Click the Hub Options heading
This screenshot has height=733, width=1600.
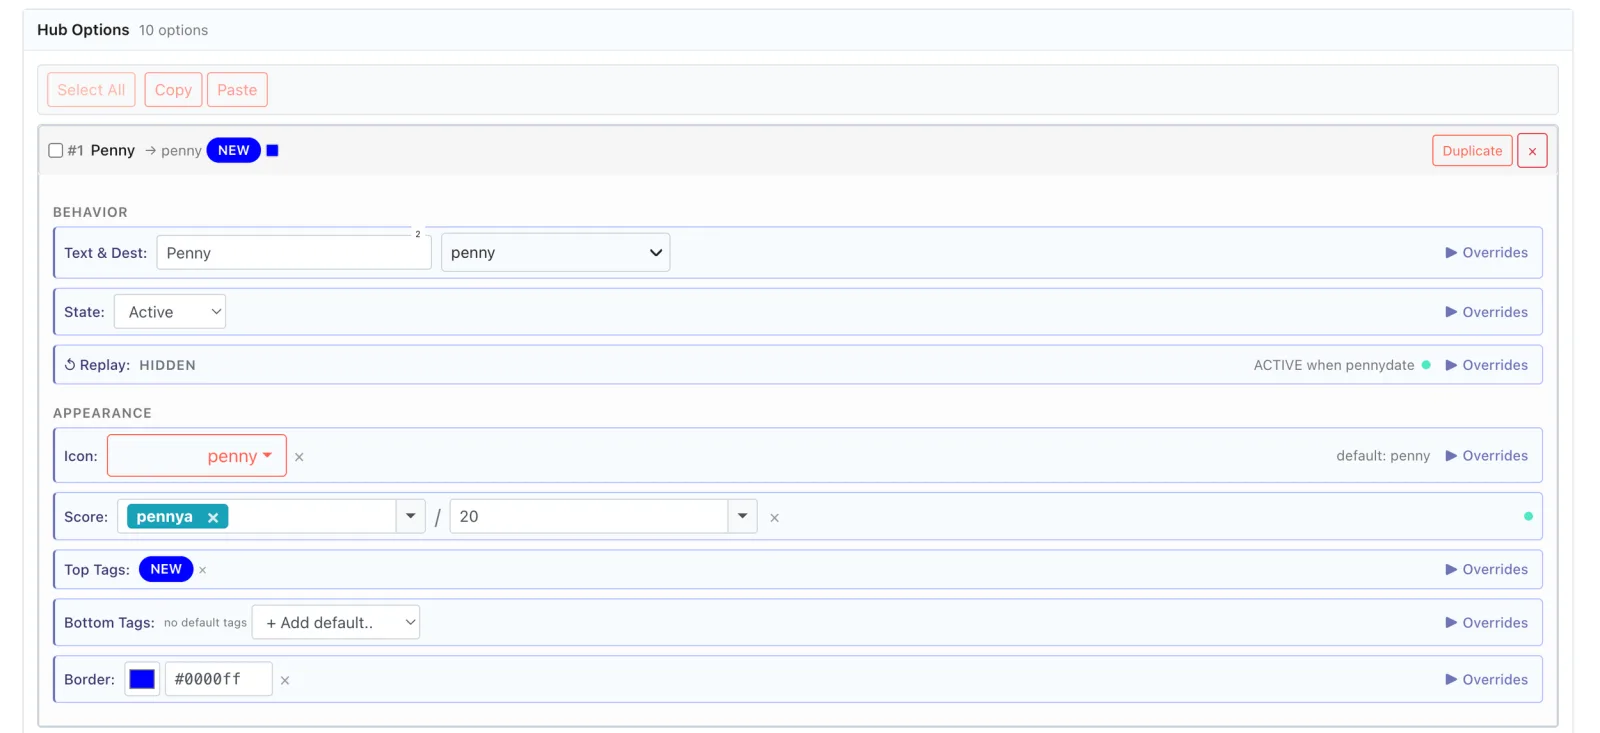point(83,30)
